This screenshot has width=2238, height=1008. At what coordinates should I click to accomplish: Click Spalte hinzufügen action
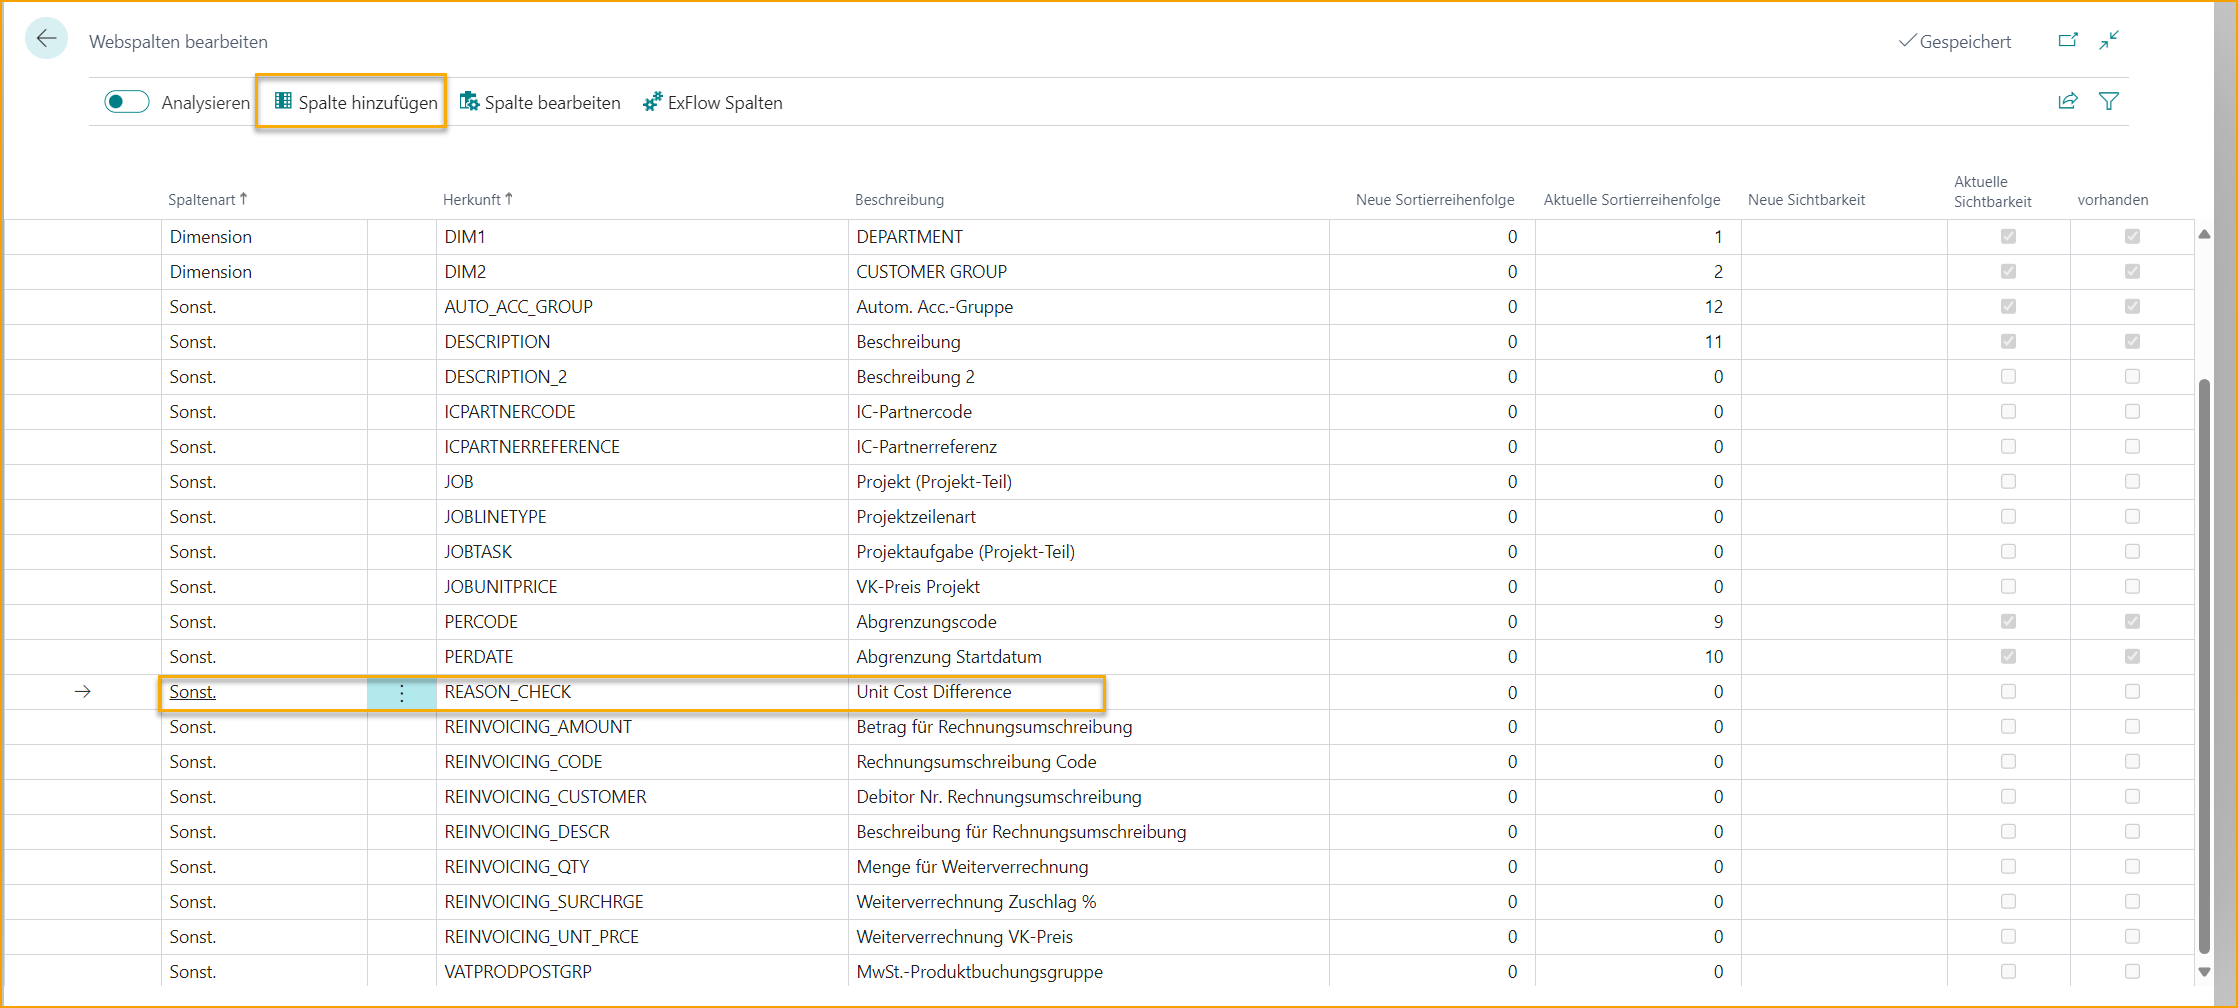tap(356, 102)
